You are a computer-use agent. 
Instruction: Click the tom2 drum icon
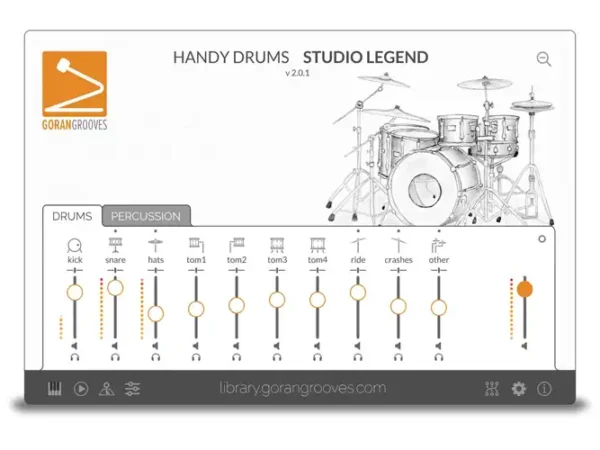click(237, 245)
